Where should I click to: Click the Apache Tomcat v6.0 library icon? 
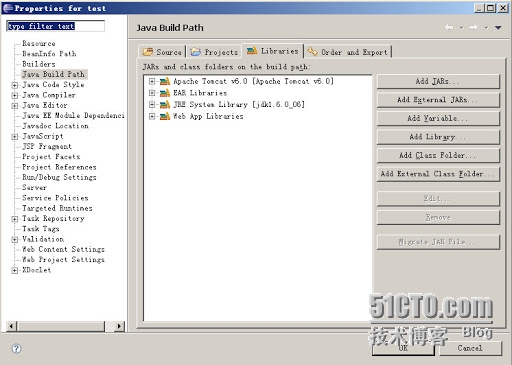[165, 81]
